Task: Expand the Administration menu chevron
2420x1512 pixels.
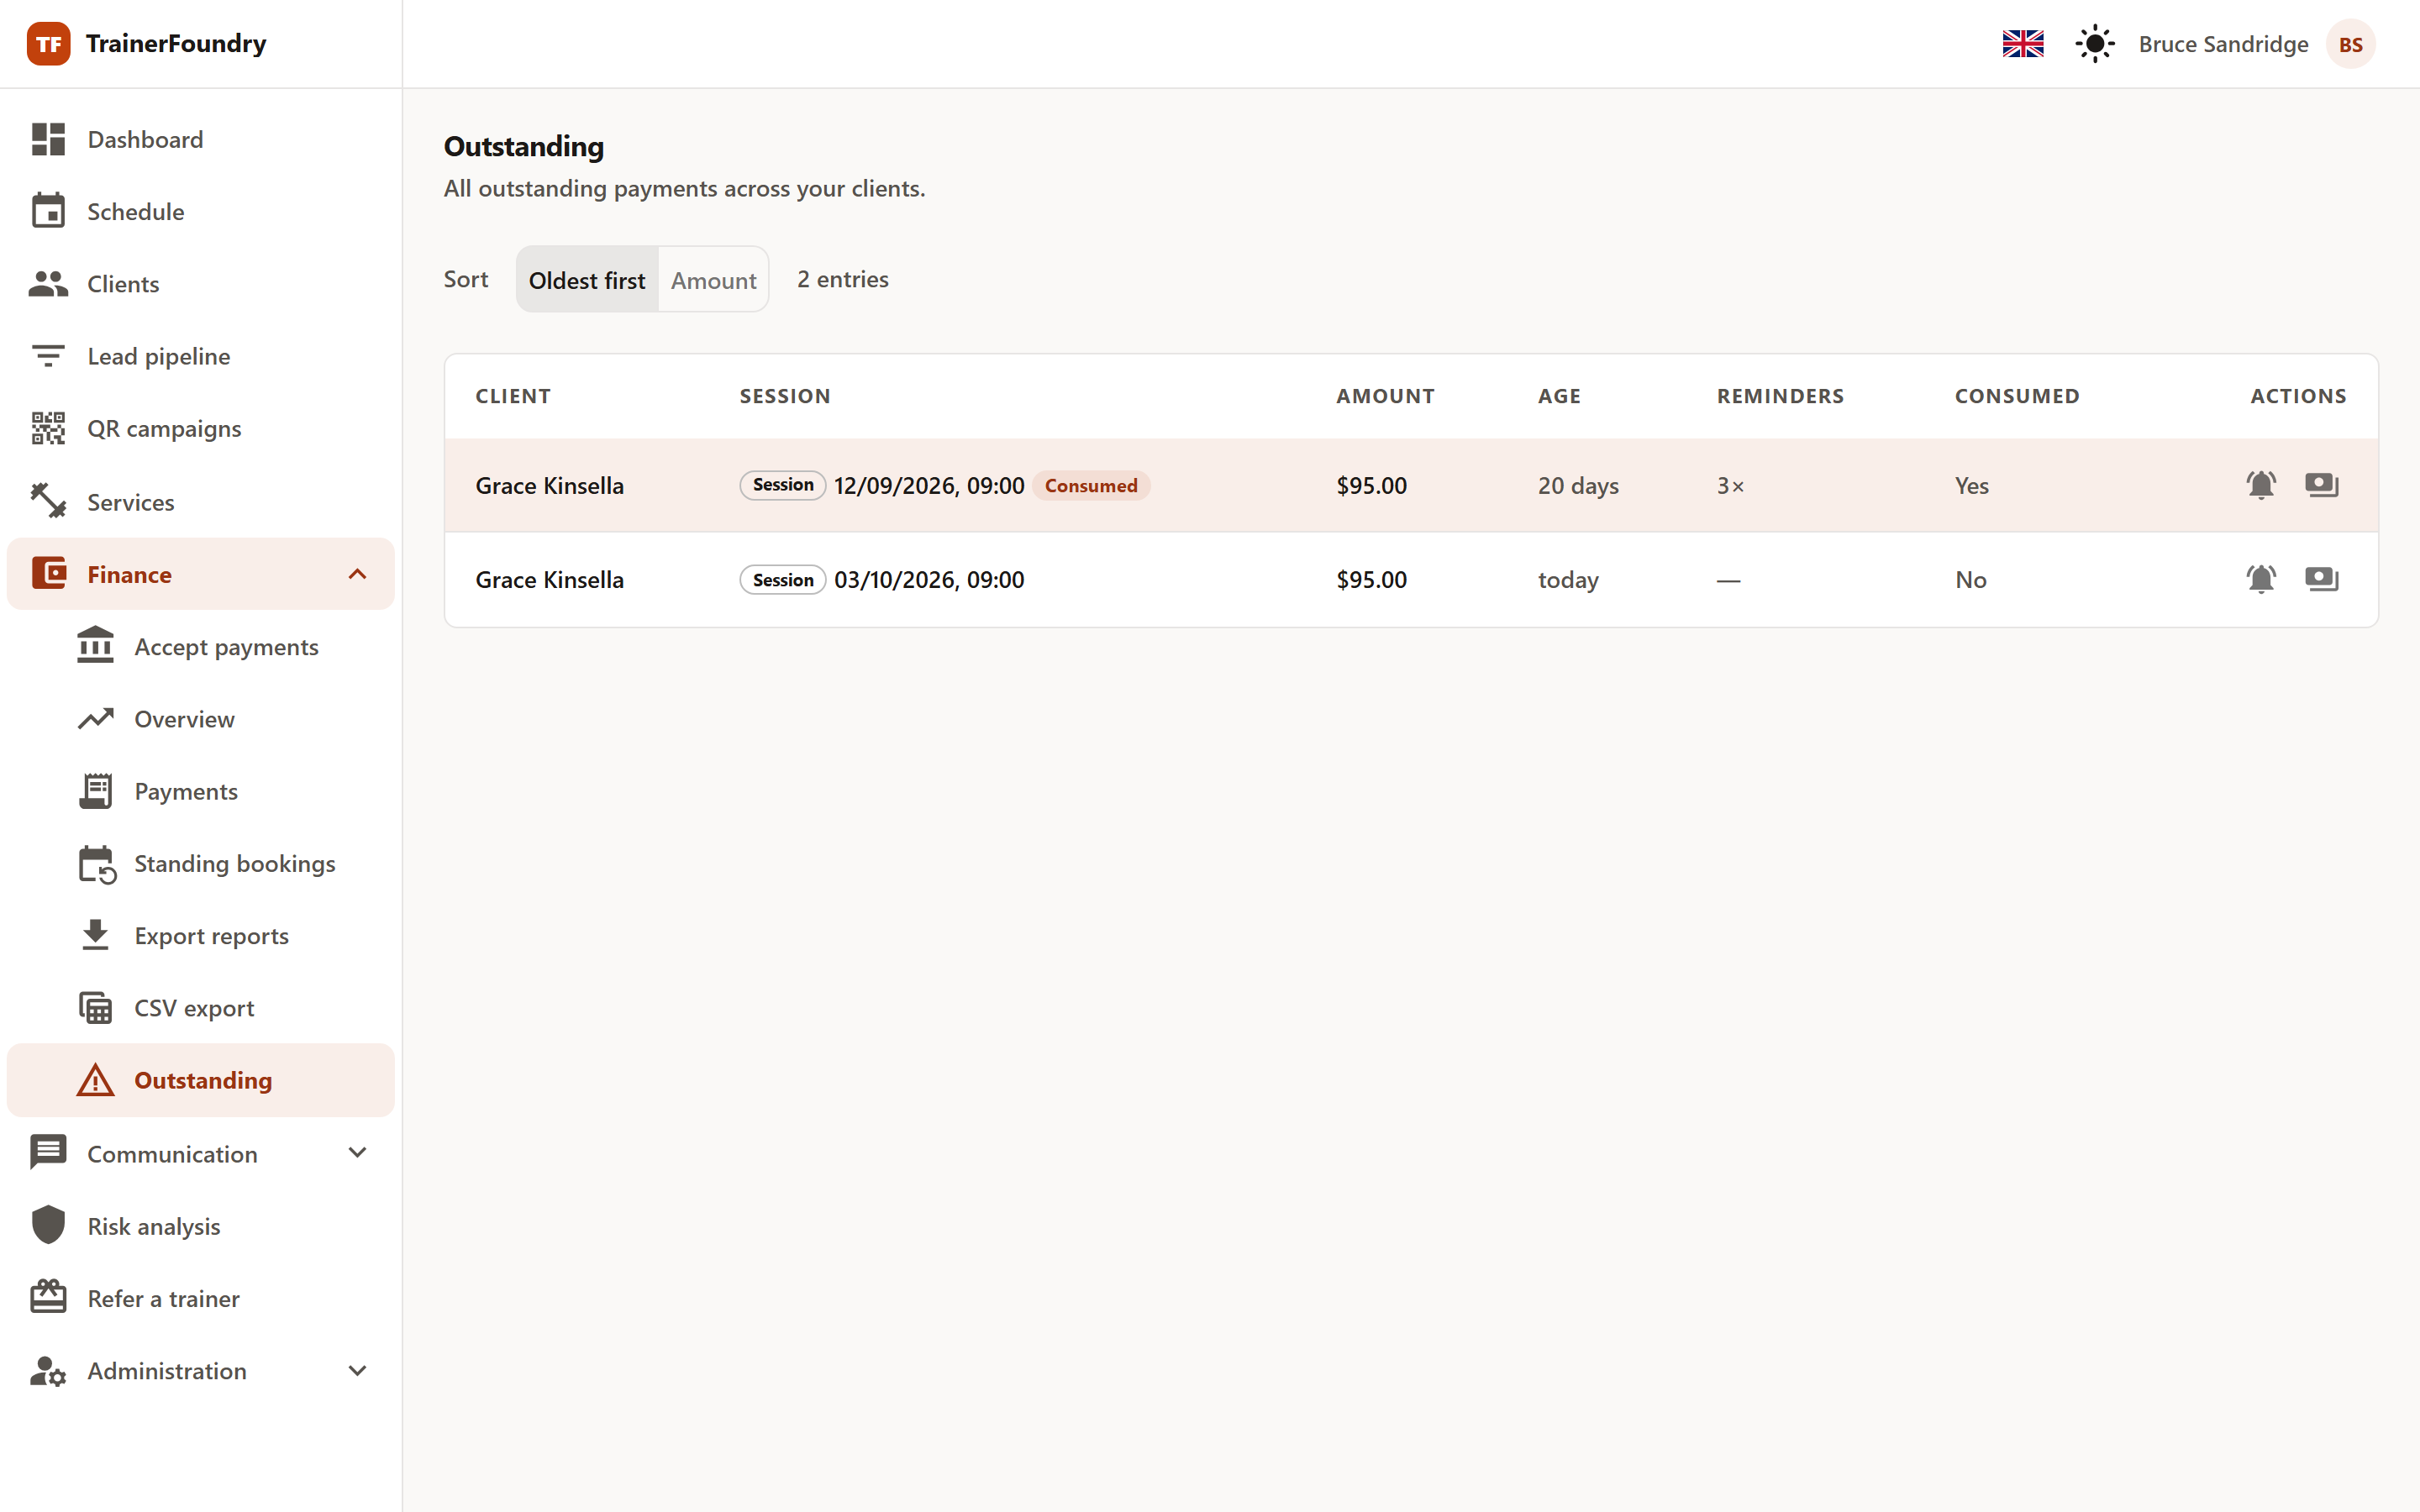Action: point(357,1371)
